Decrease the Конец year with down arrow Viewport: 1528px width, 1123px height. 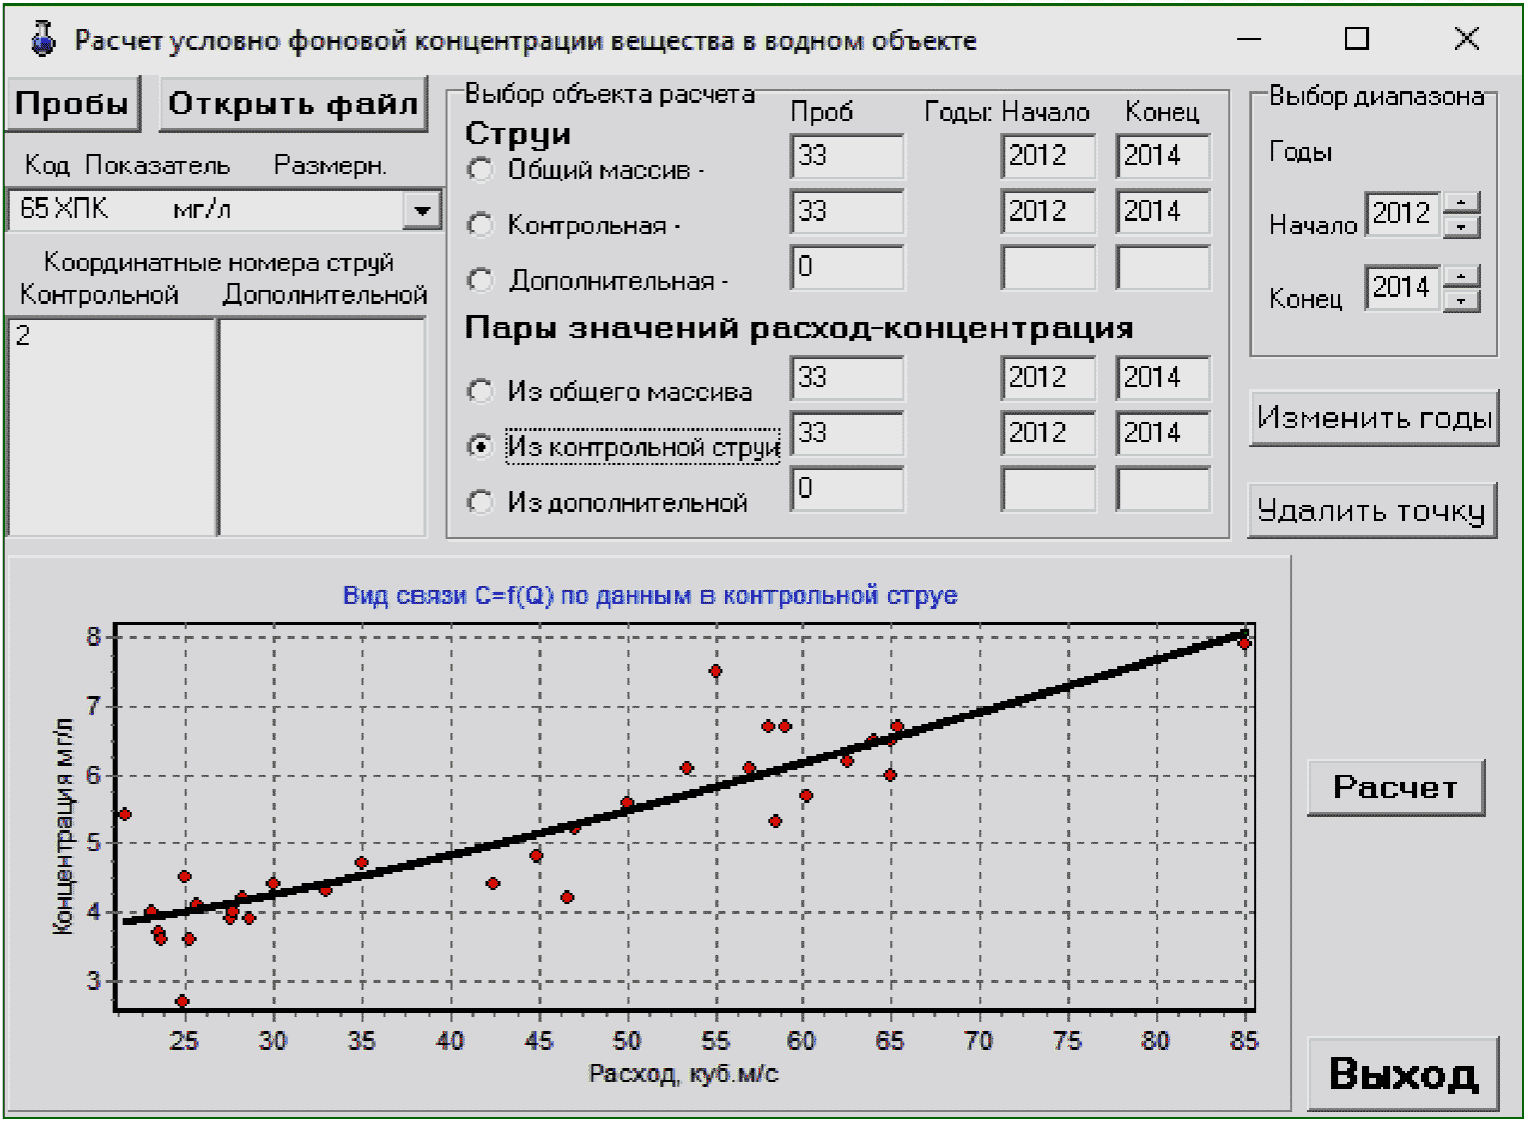[1462, 300]
